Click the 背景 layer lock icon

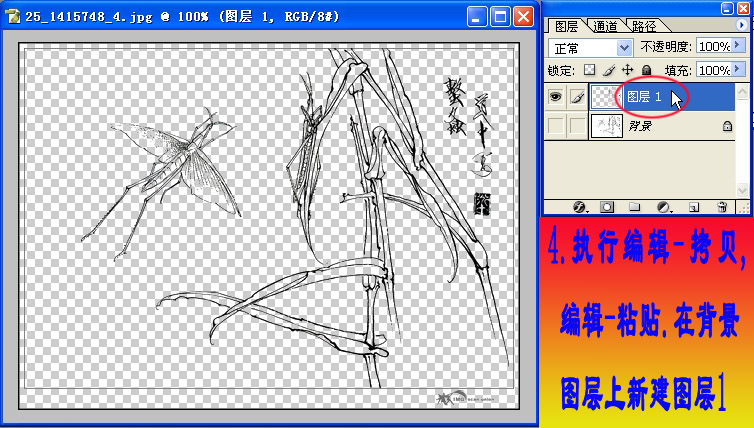[x=728, y=126]
